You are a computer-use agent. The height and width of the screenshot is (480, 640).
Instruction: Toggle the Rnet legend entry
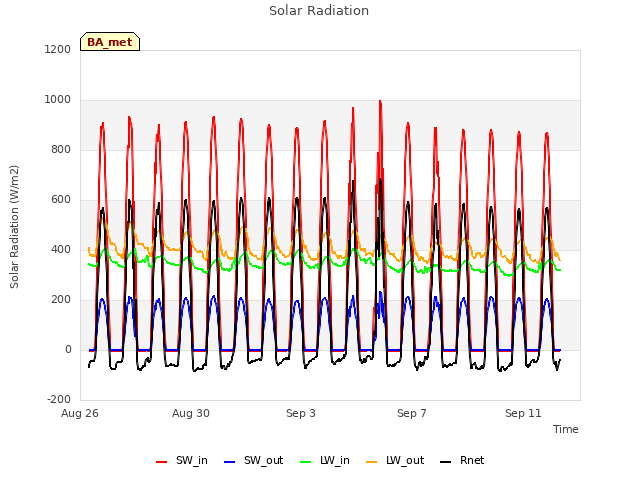click(462, 461)
